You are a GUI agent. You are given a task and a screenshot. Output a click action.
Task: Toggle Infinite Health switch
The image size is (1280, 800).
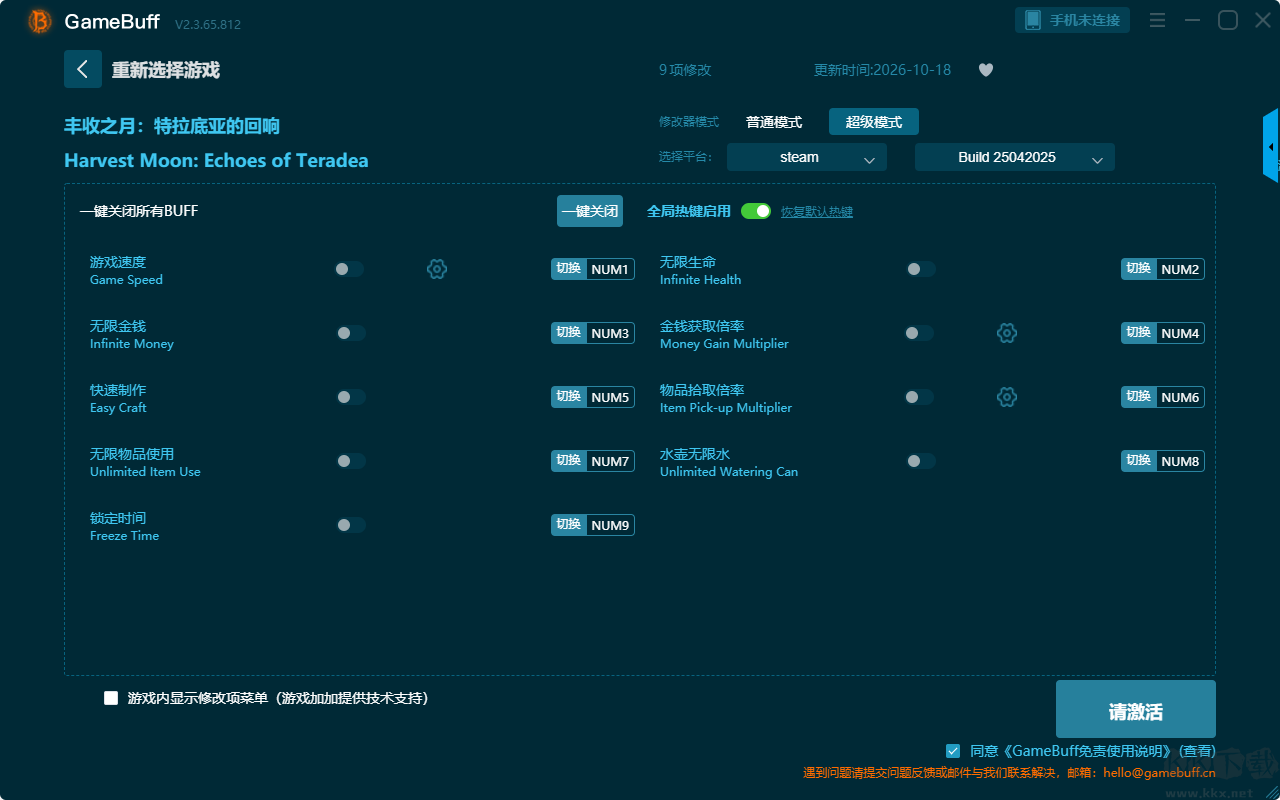(920, 269)
